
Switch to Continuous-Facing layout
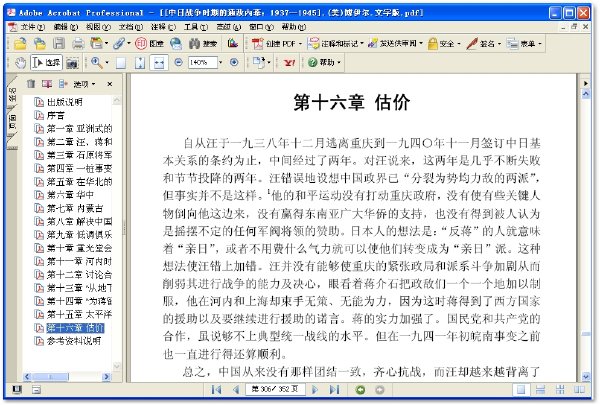point(560,390)
